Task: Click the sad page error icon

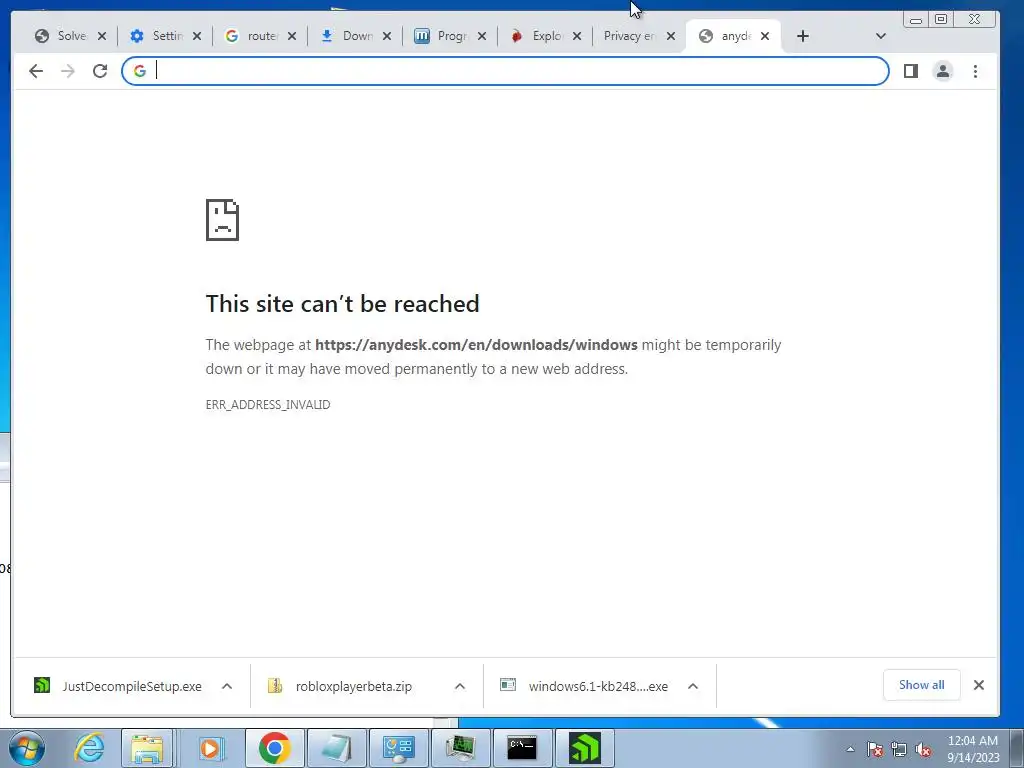Action: pyautogui.click(x=223, y=220)
